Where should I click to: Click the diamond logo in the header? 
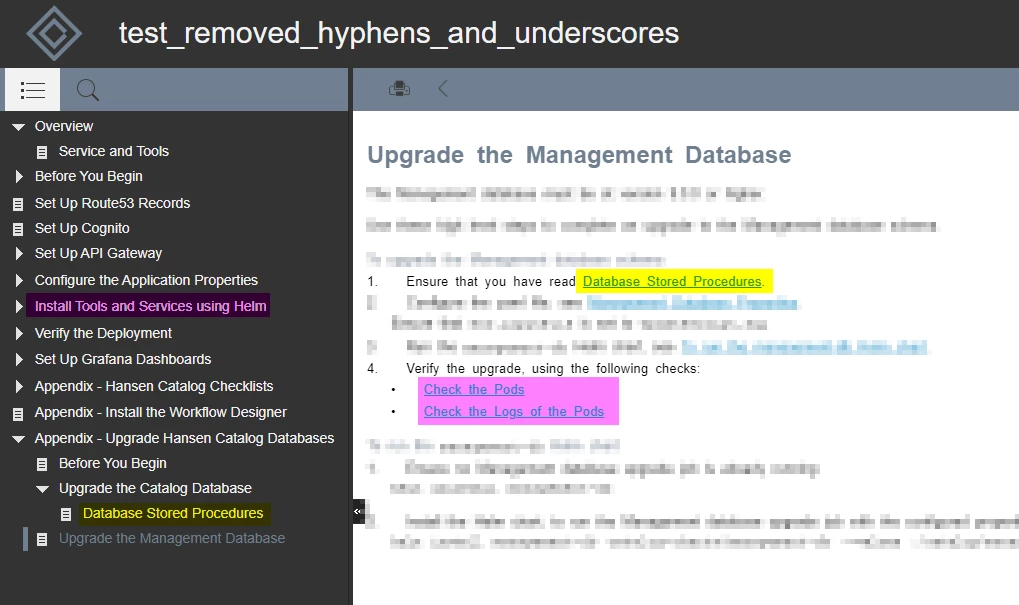[54, 33]
